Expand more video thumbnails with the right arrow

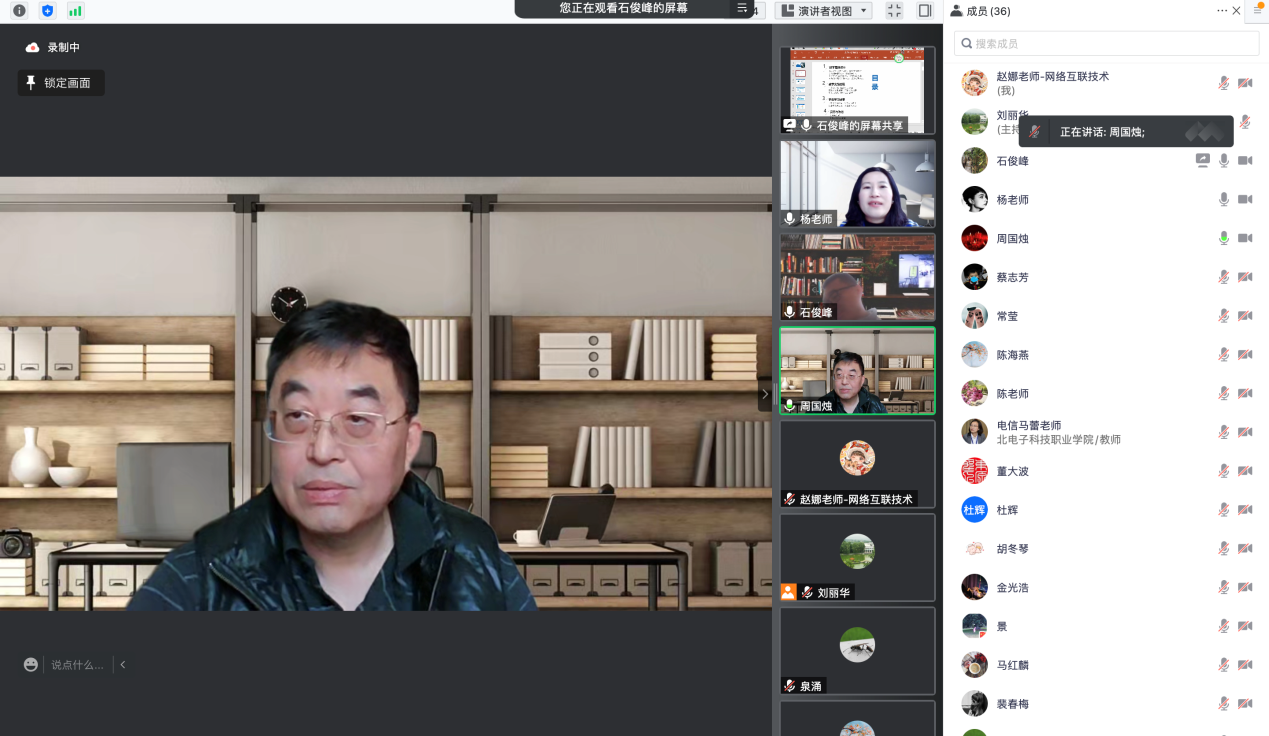click(765, 394)
